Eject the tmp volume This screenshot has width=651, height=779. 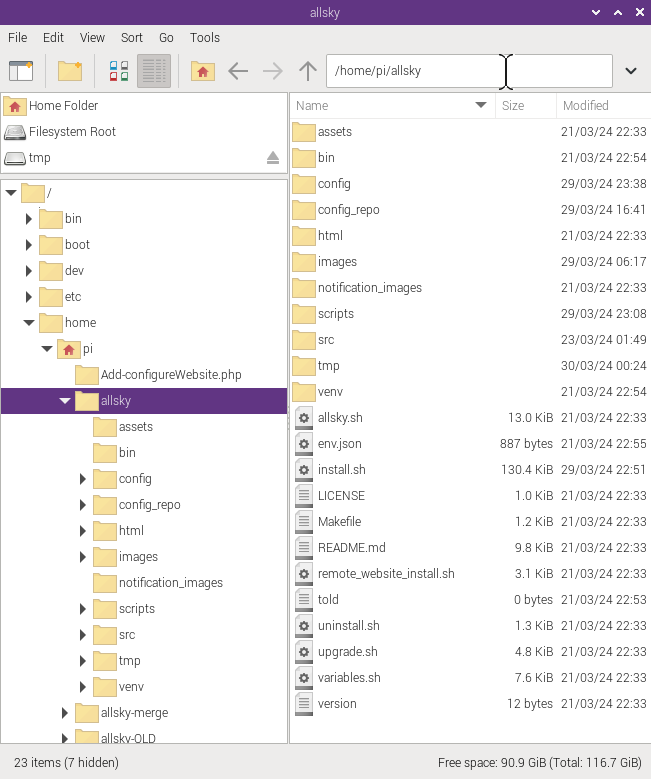coord(273,158)
